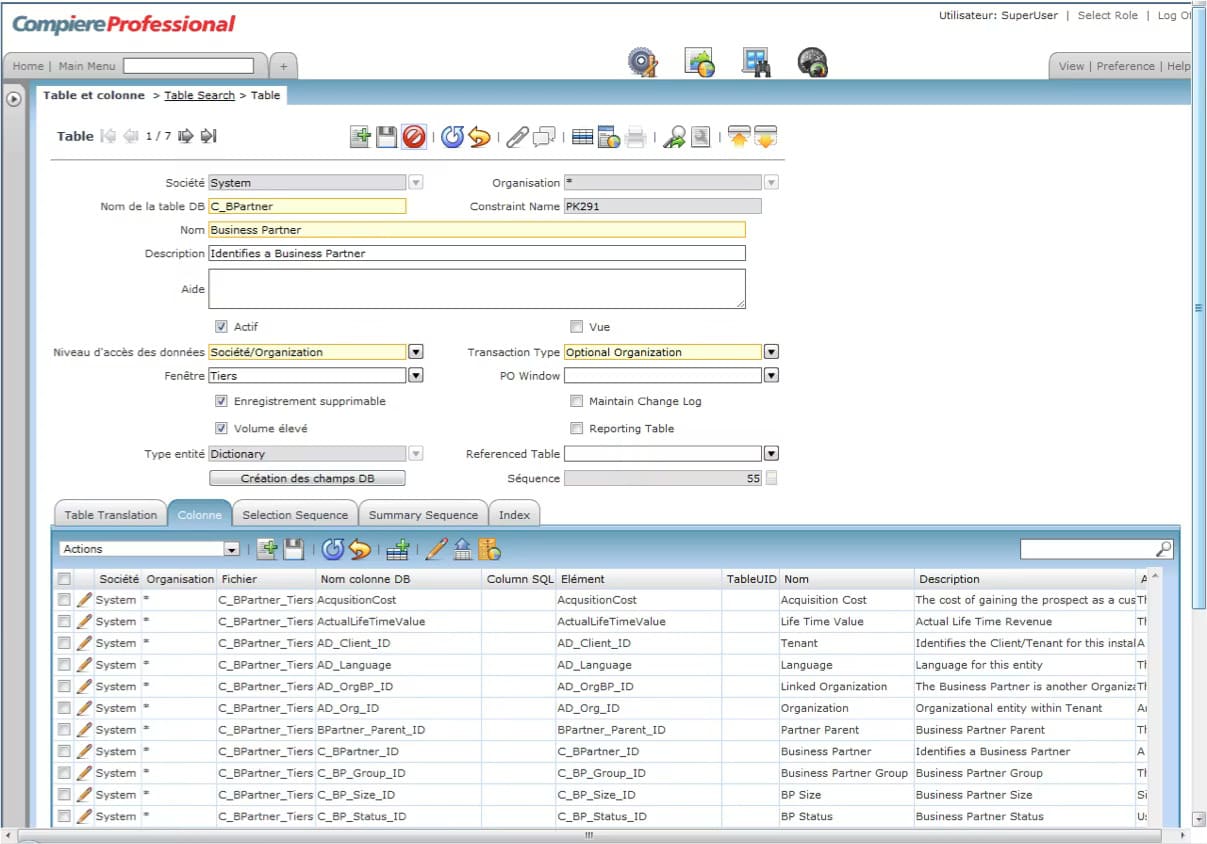Click the orange undo changes icon

point(479,137)
